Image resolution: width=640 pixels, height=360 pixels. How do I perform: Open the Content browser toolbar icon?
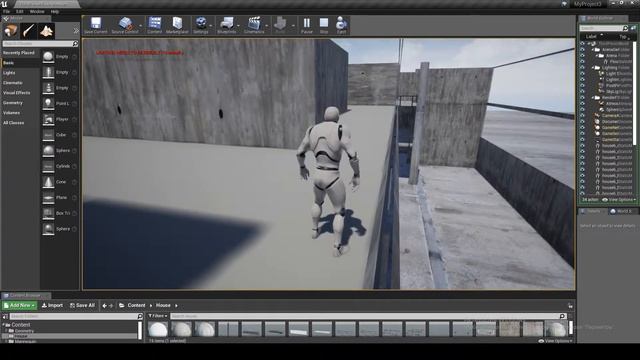tap(155, 23)
